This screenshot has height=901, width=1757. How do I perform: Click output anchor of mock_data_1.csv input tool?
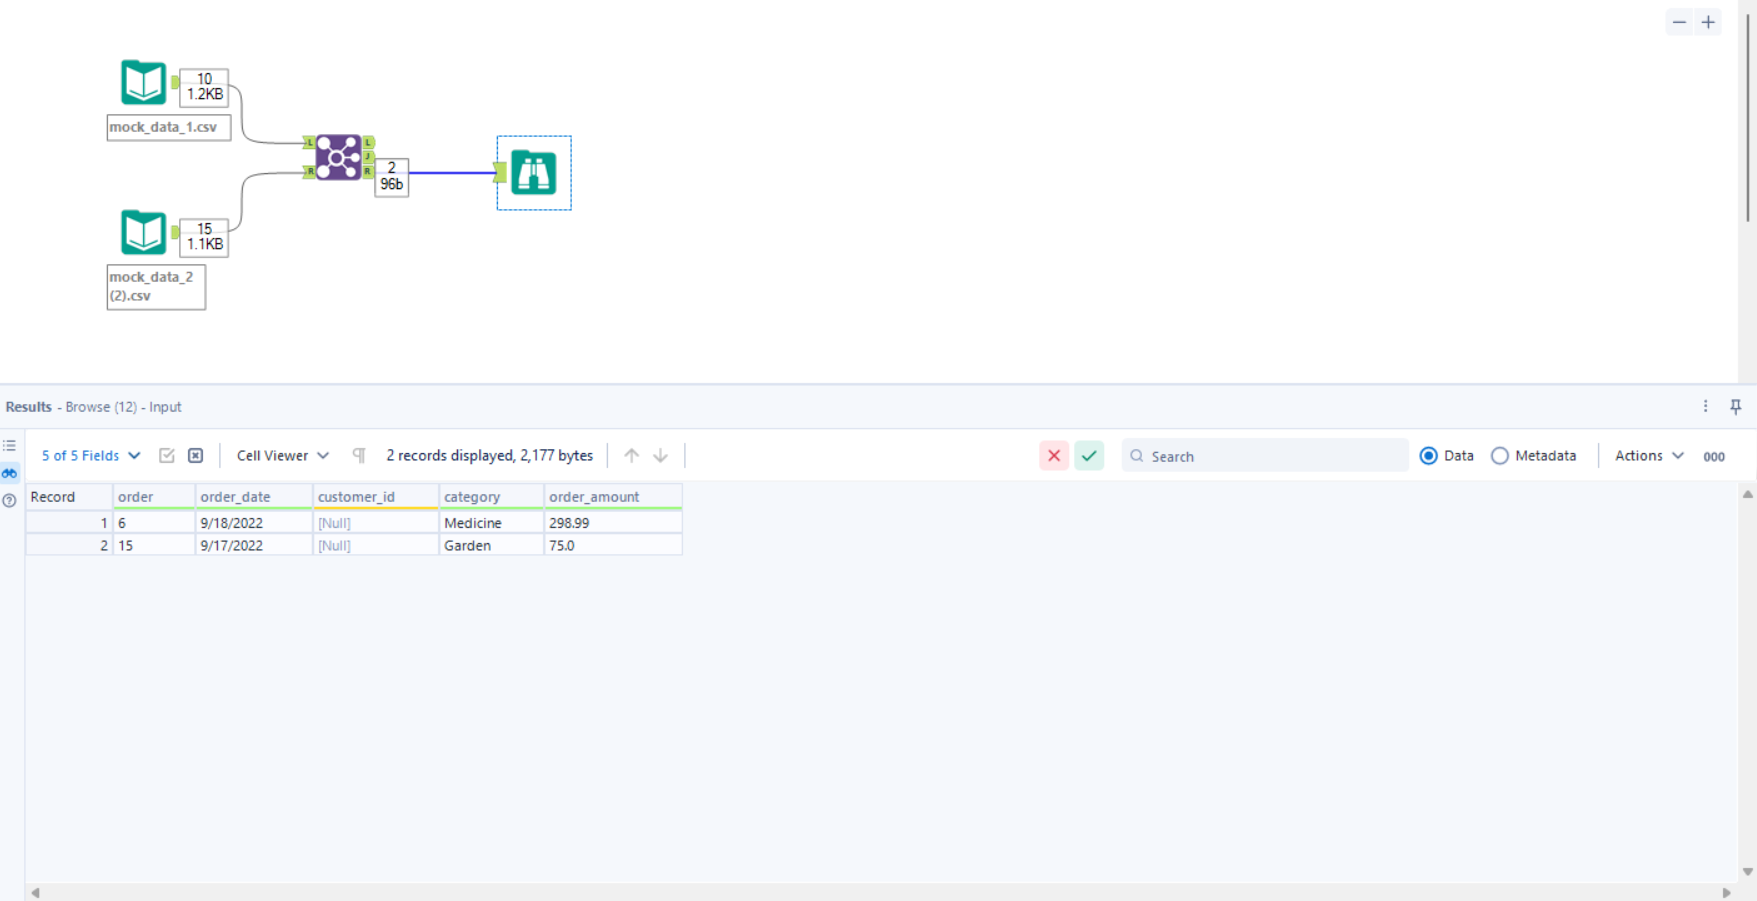tap(175, 83)
